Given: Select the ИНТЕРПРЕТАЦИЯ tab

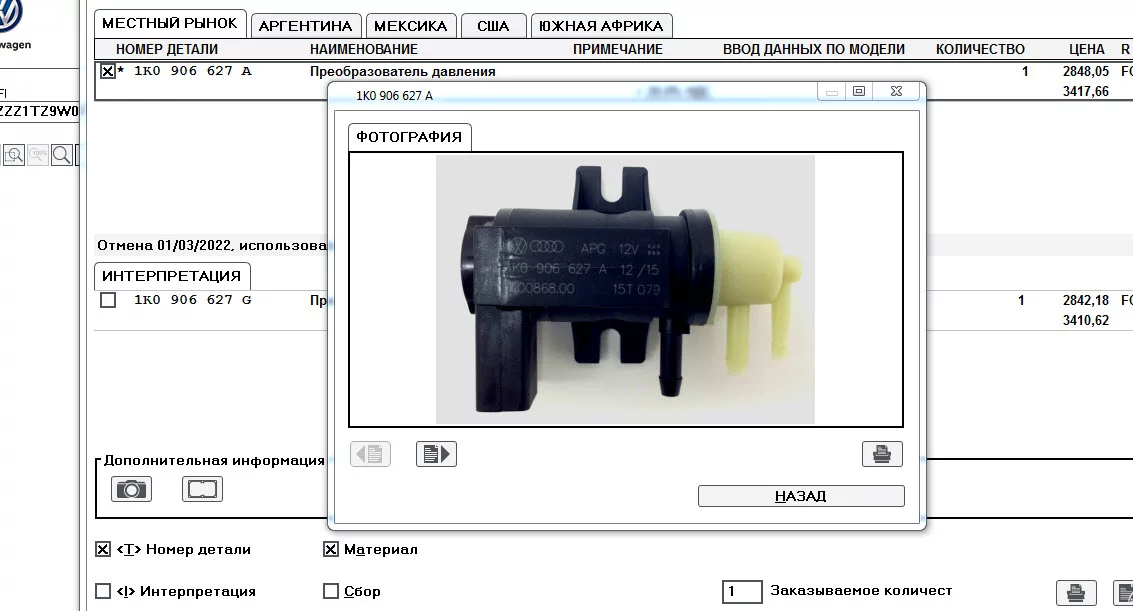Looking at the screenshot, I should click(171, 276).
